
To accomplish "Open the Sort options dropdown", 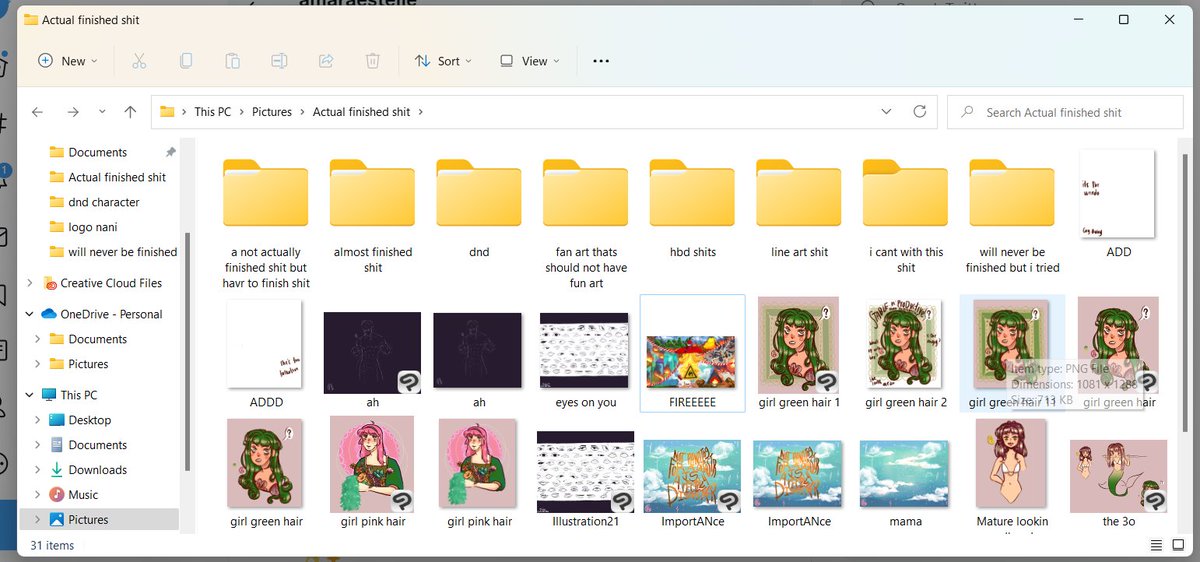I will pos(443,61).
